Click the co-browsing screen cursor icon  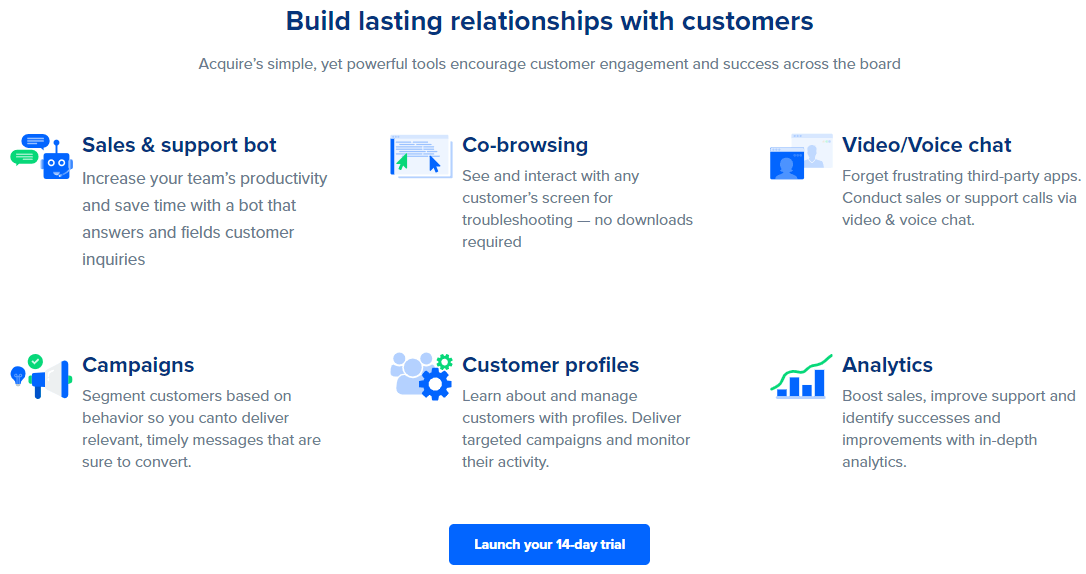(x=421, y=156)
